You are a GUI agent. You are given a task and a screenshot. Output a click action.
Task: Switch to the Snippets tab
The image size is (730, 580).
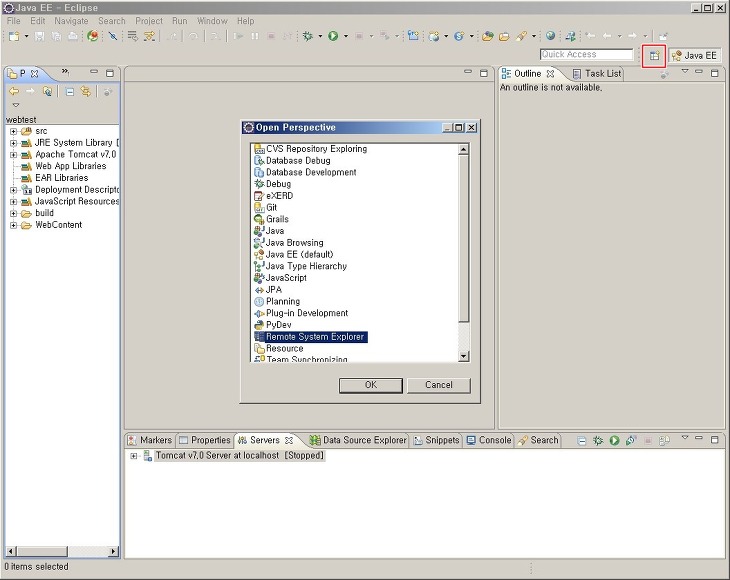(437, 440)
